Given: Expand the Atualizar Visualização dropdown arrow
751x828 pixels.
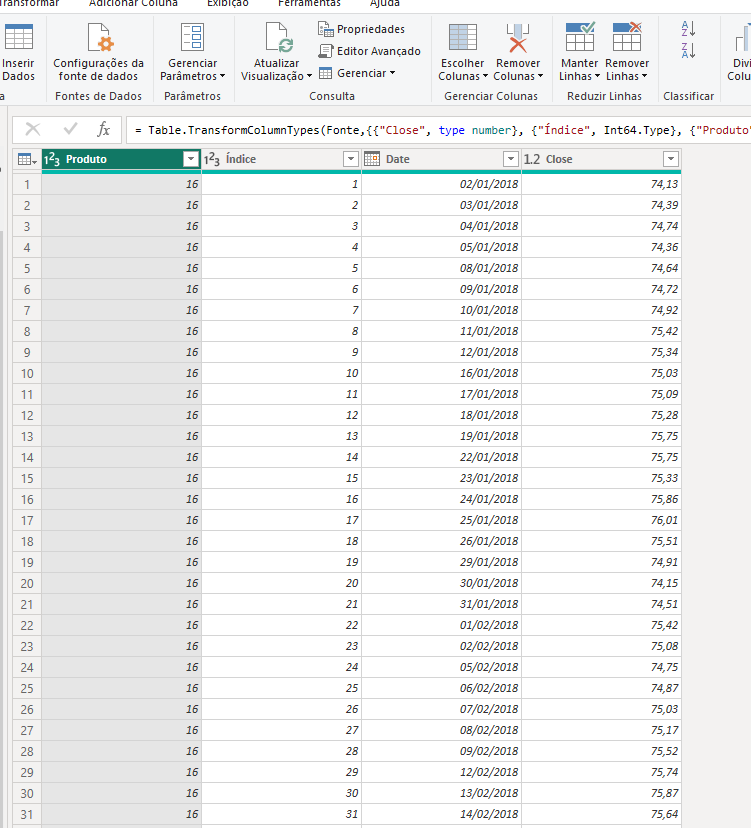Looking at the screenshot, I should tap(309, 76).
